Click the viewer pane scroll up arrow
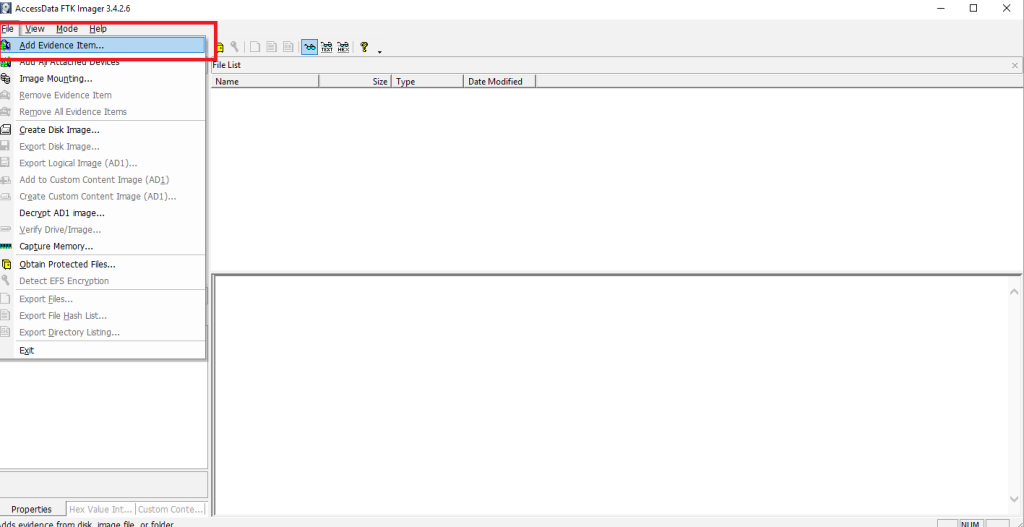 pyautogui.click(x=1014, y=293)
